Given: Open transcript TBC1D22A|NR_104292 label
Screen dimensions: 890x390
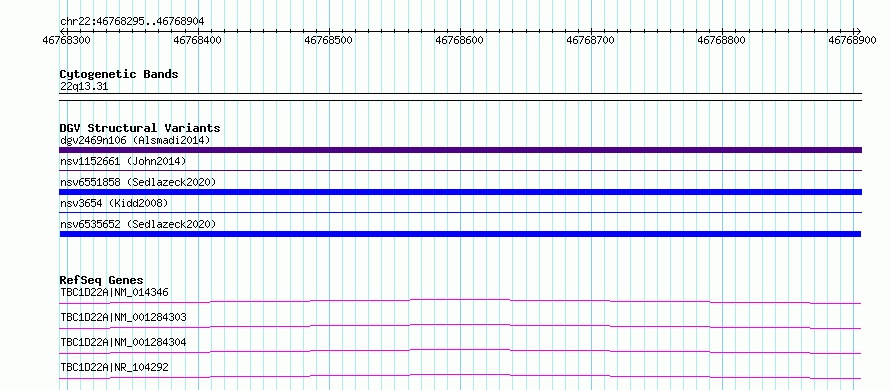Looking at the screenshot, I should (114, 367).
